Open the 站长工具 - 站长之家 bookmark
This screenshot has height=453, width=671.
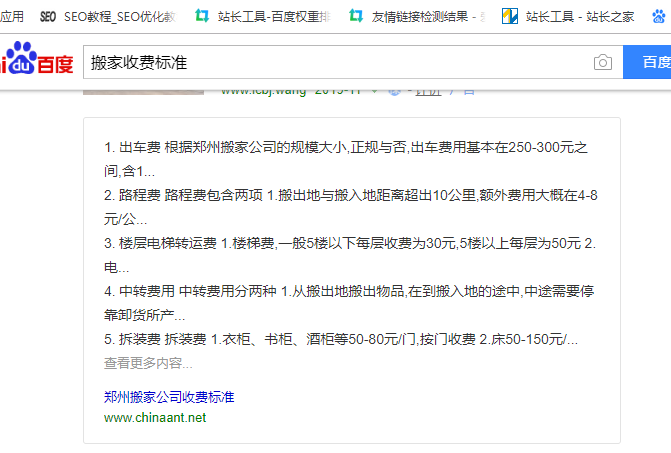568,17
